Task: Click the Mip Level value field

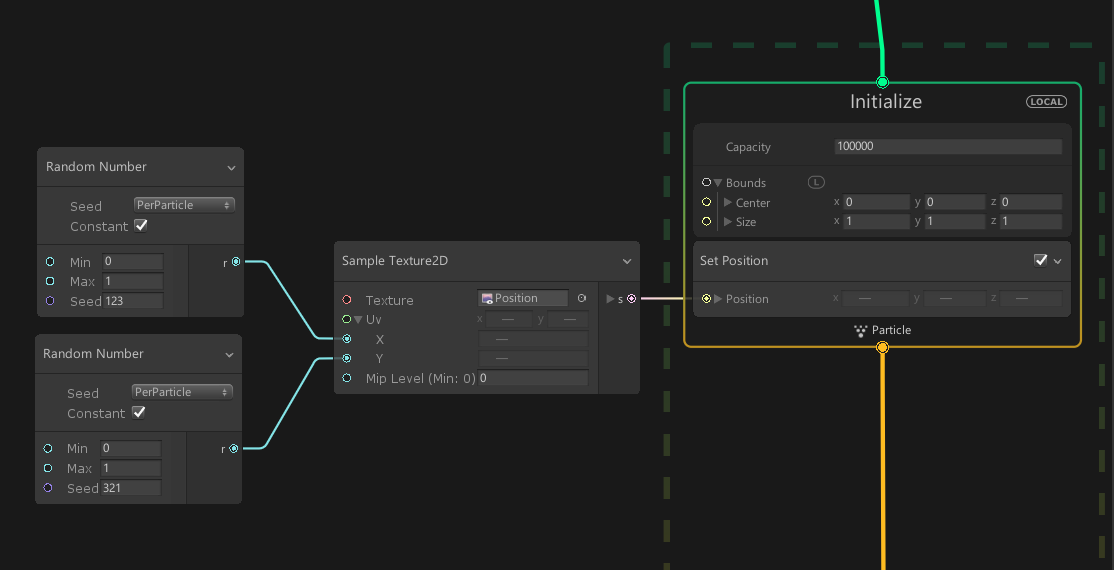Action: point(532,378)
